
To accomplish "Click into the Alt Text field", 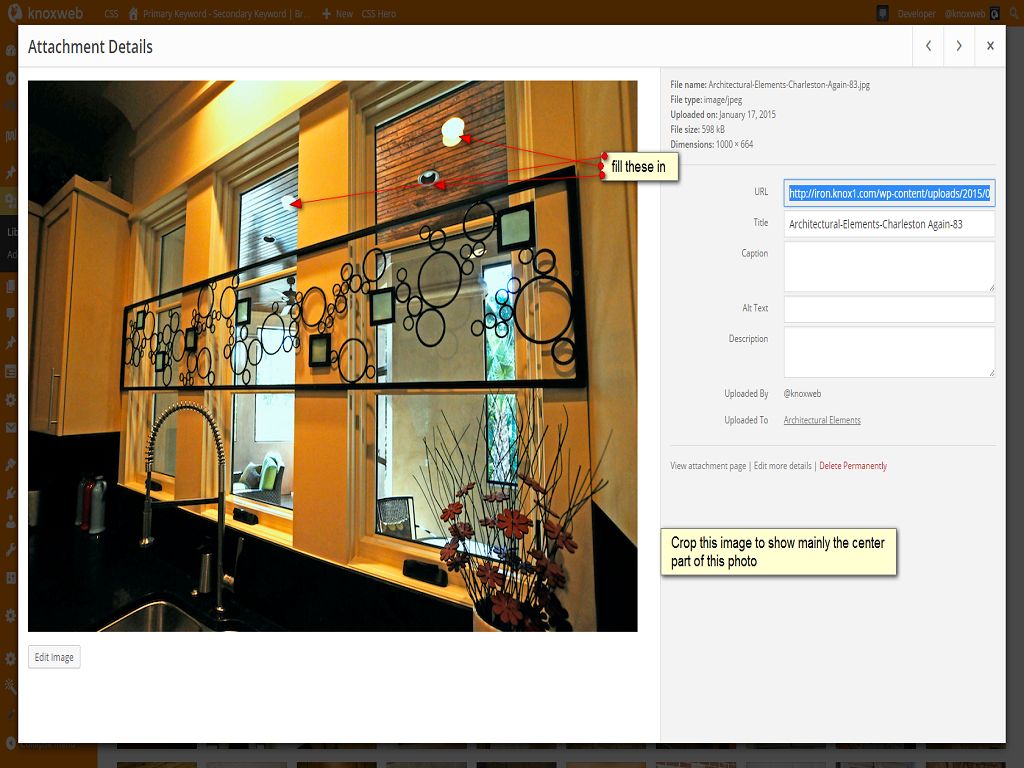I will coord(889,310).
